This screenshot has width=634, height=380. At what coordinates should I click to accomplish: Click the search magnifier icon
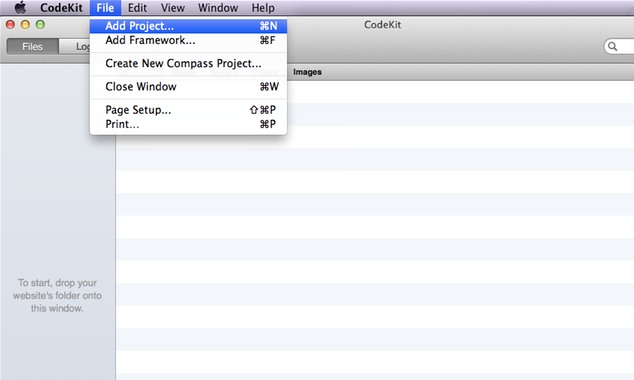tap(613, 46)
